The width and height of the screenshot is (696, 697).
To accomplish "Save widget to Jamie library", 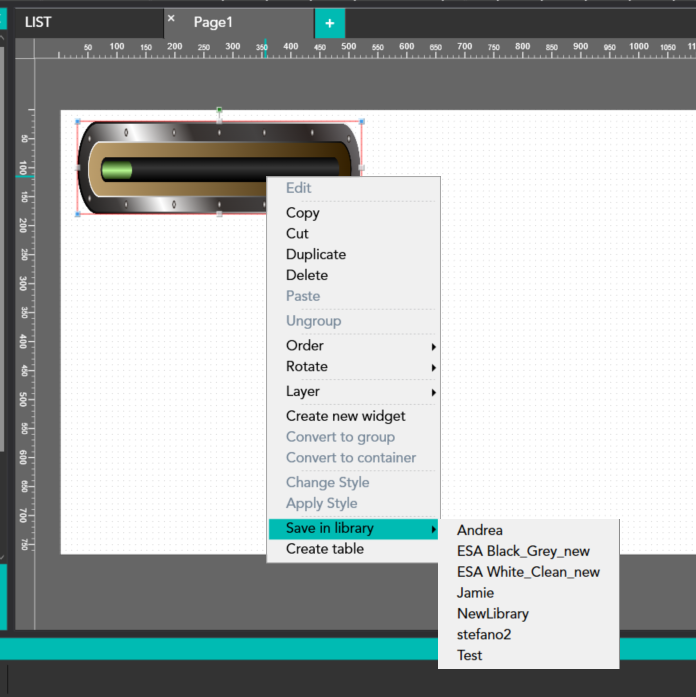I will pos(475,593).
